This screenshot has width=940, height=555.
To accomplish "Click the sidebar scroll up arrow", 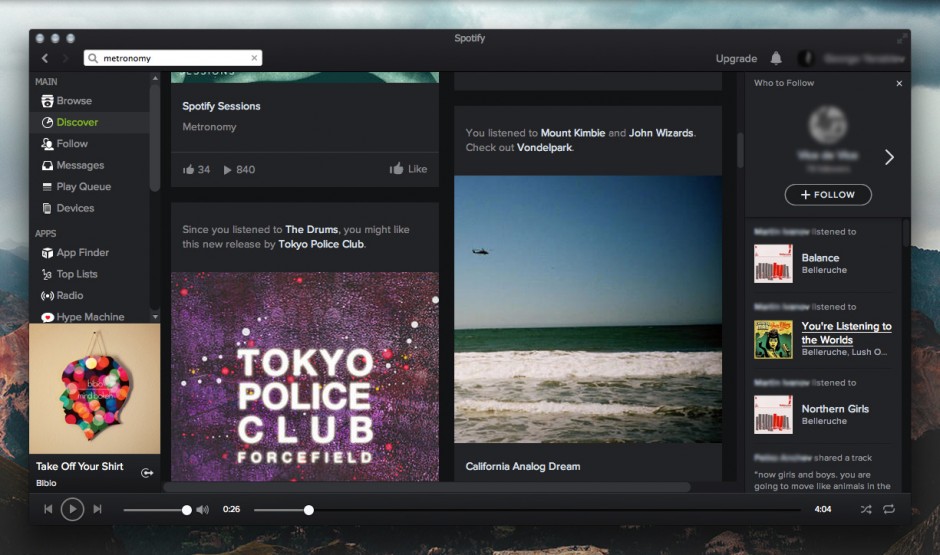I will [x=155, y=79].
